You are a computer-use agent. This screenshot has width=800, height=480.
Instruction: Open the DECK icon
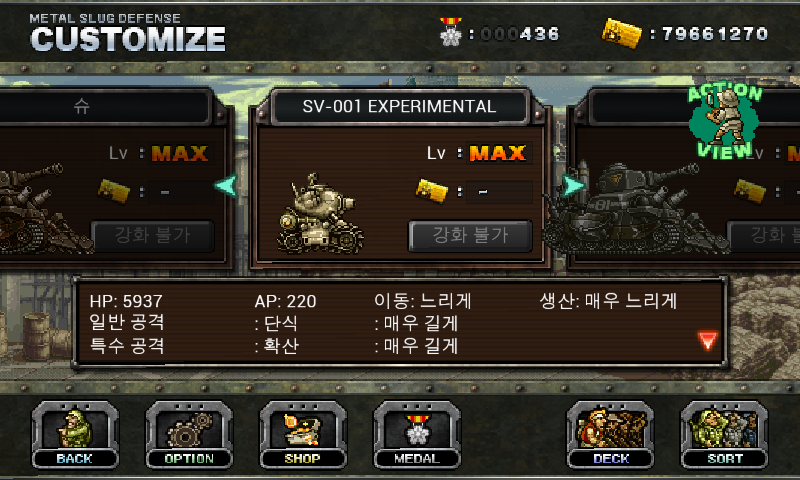click(610, 435)
